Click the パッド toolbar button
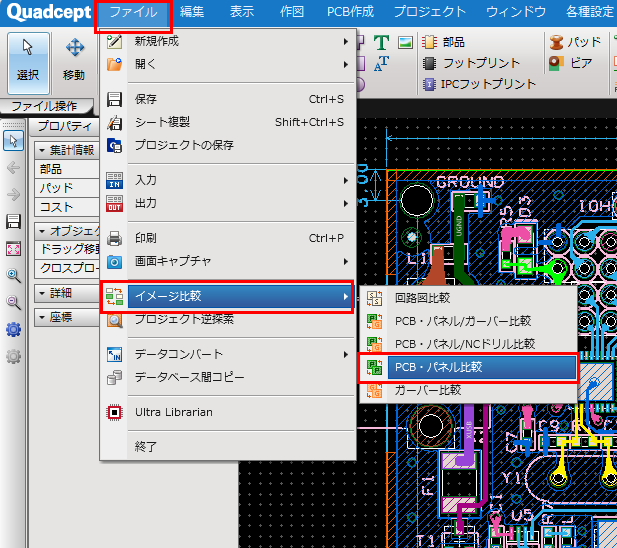The image size is (617, 548). [x=575, y=42]
